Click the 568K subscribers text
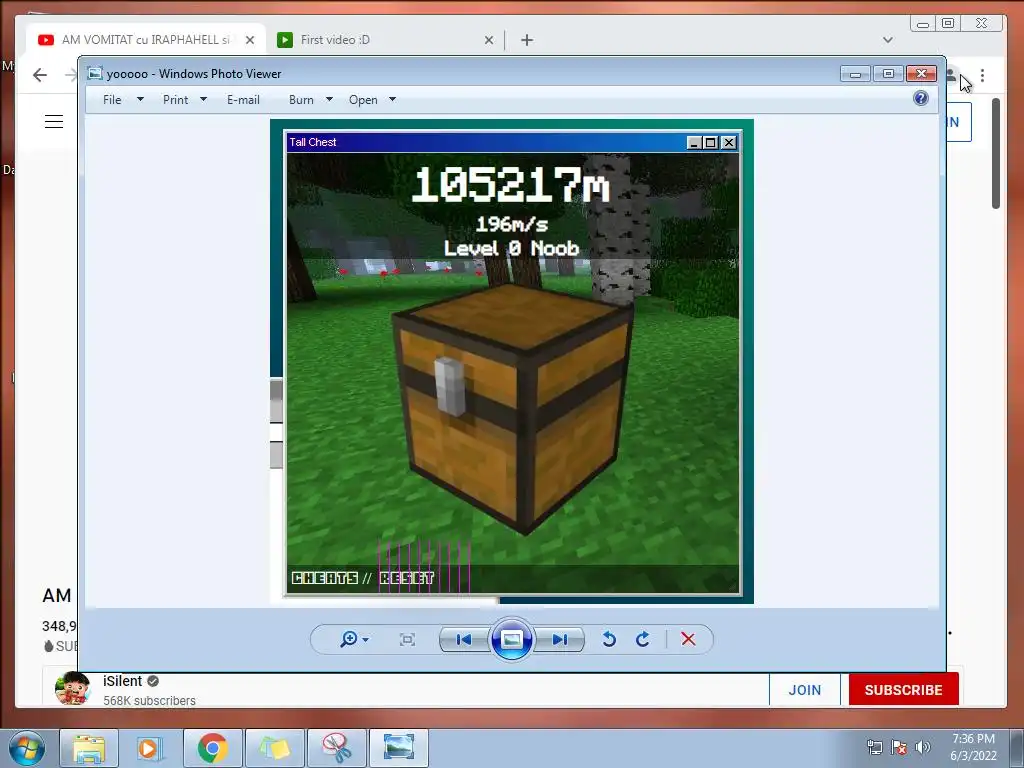Screen dimensions: 1024x768 click(x=150, y=701)
